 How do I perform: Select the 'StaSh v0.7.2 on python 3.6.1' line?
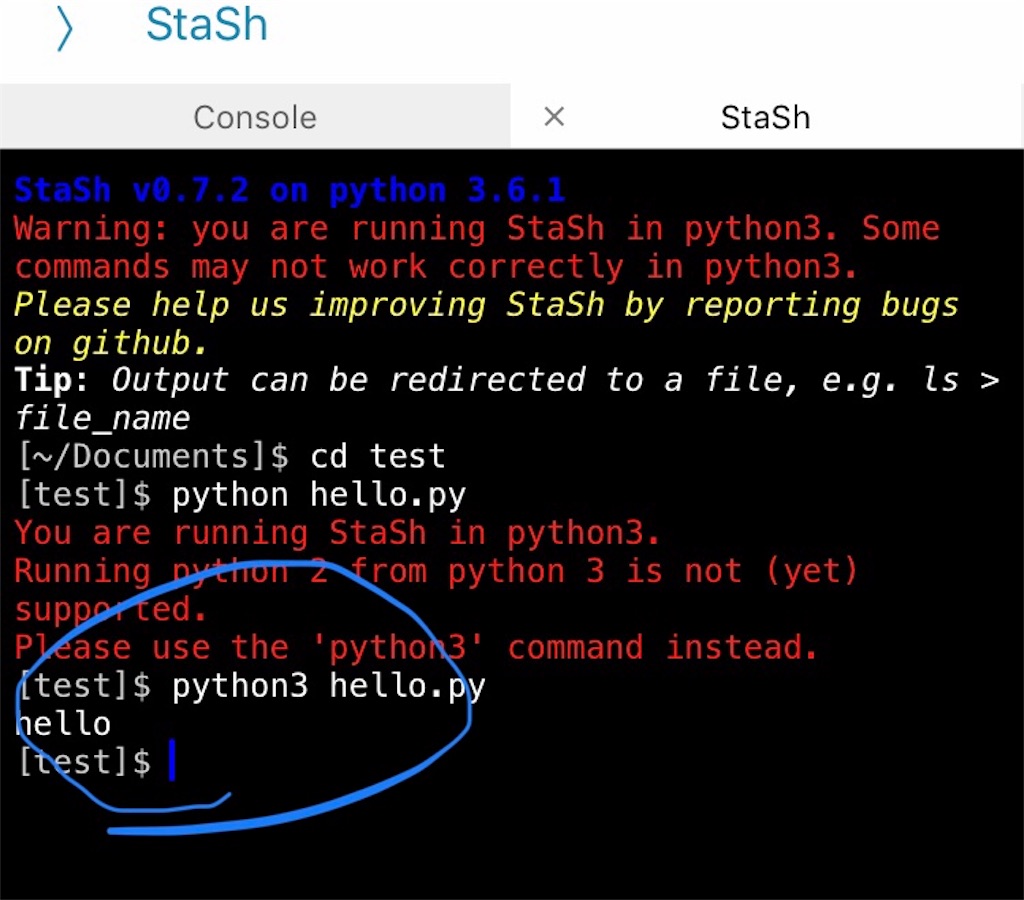point(289,190)
